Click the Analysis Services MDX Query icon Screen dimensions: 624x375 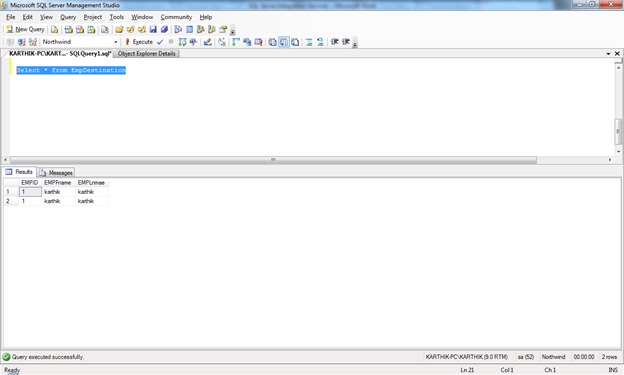click(x=68, y=29)
